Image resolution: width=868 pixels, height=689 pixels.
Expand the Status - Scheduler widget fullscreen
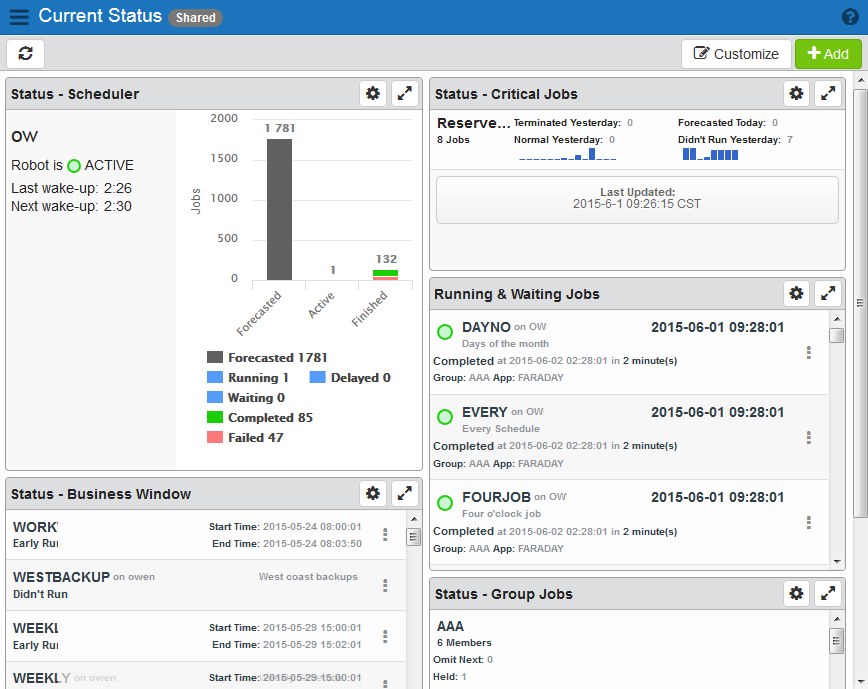[x=405, y=94]
